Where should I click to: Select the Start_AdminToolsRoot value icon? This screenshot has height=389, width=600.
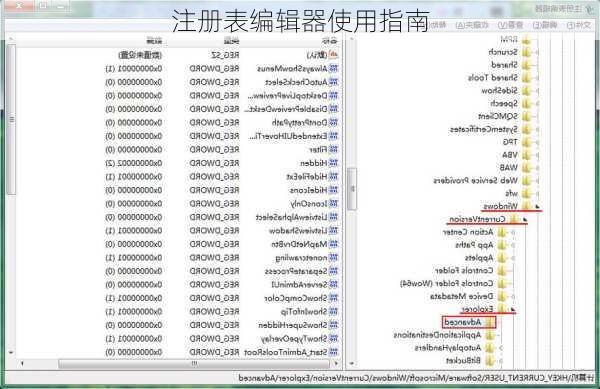click(x=334, y=352)
